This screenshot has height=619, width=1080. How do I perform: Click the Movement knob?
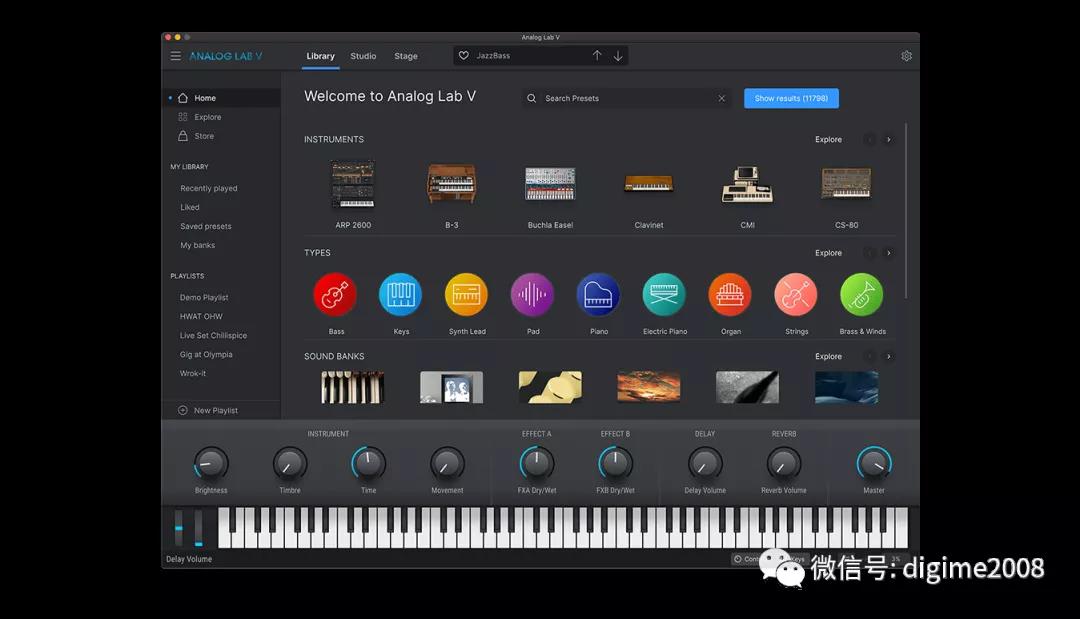coord(447,463)
